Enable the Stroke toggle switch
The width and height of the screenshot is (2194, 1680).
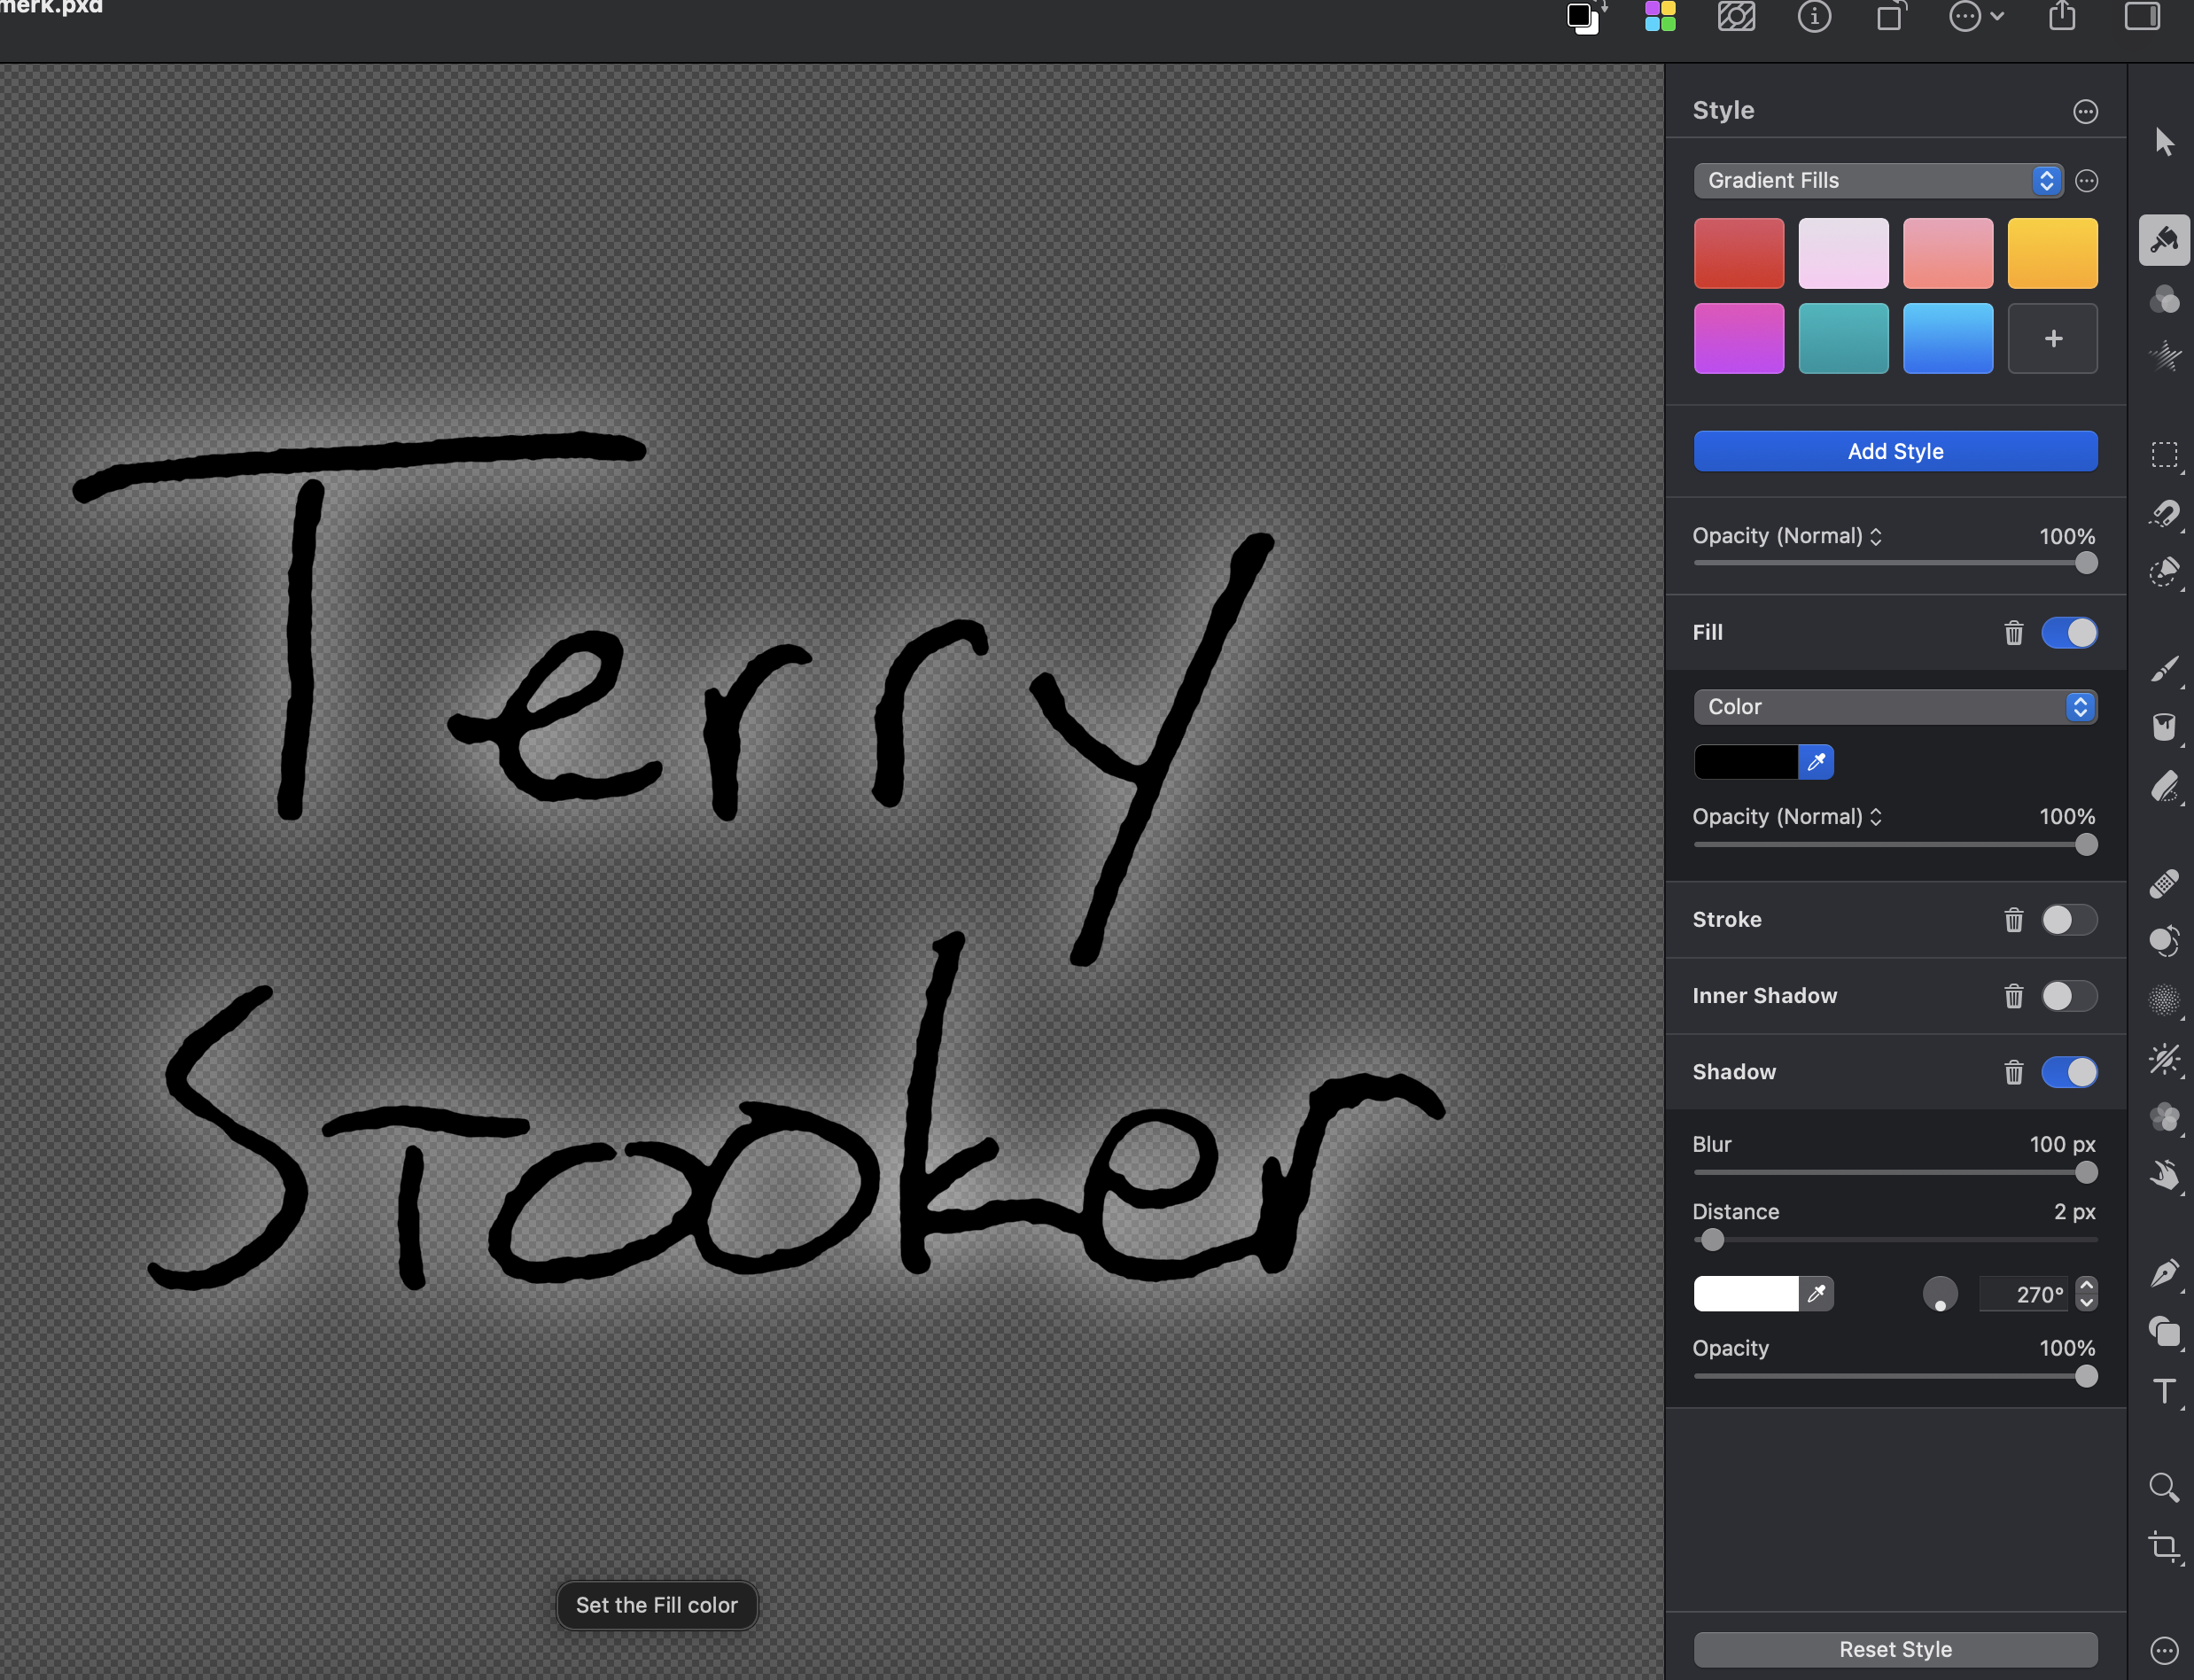click(2068, 920)
